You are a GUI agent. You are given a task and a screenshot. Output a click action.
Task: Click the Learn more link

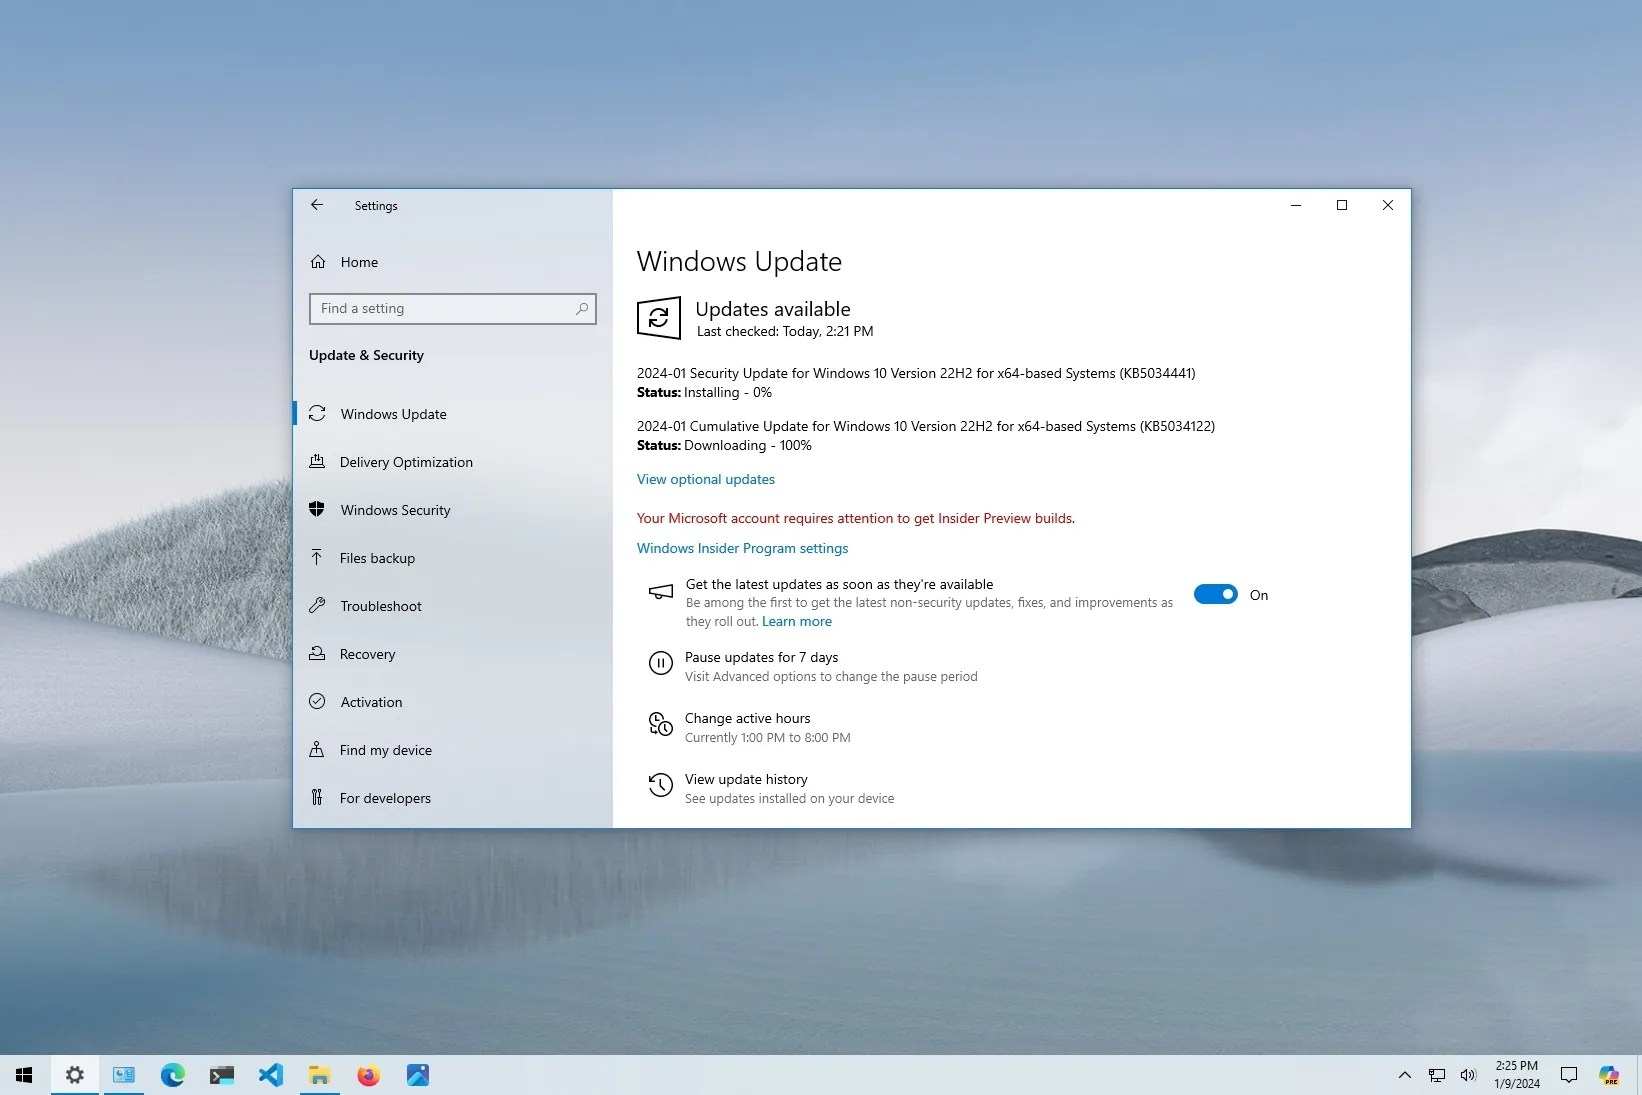click(x=797, y=621)
